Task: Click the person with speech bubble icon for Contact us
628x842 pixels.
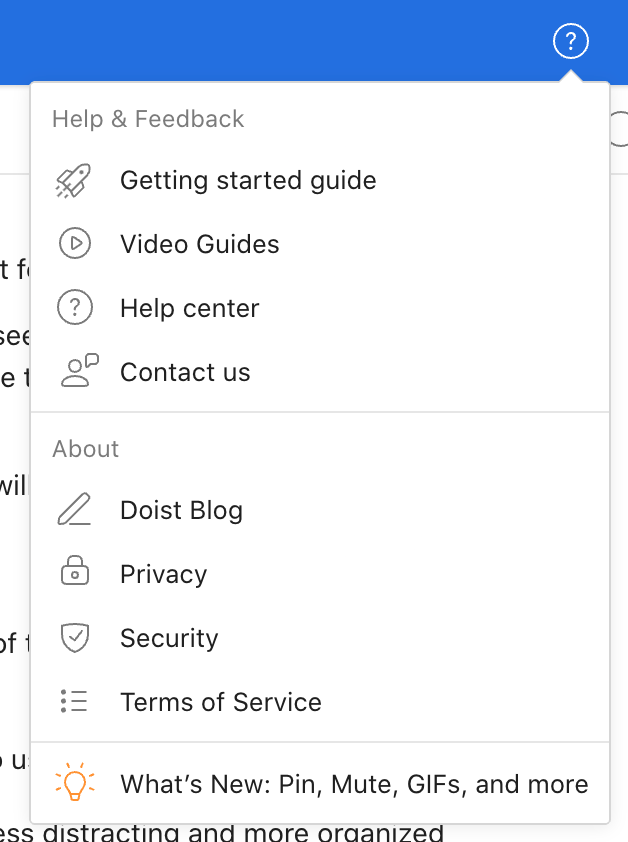Action: coord(78,371)
